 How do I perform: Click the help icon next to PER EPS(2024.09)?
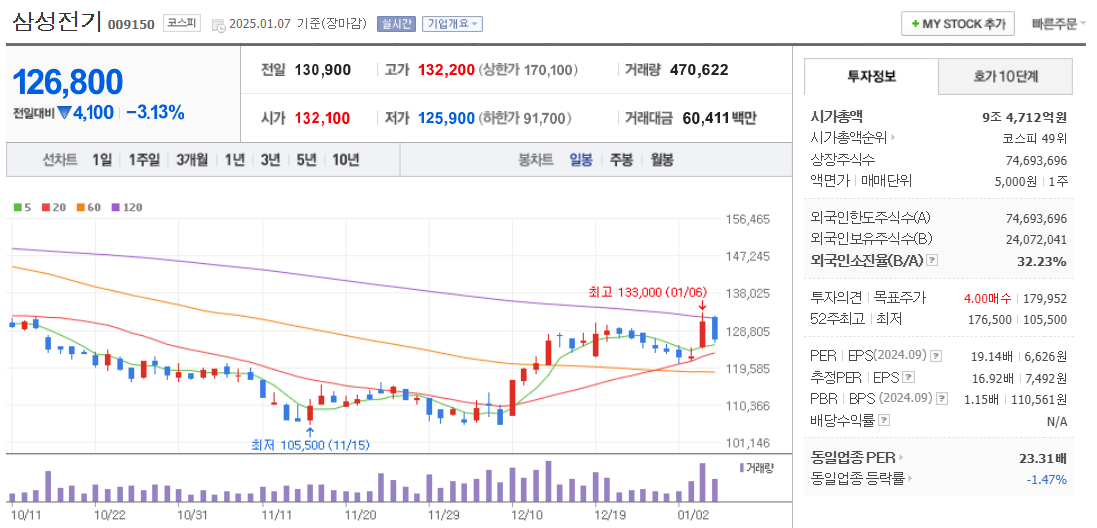point(936,356)
